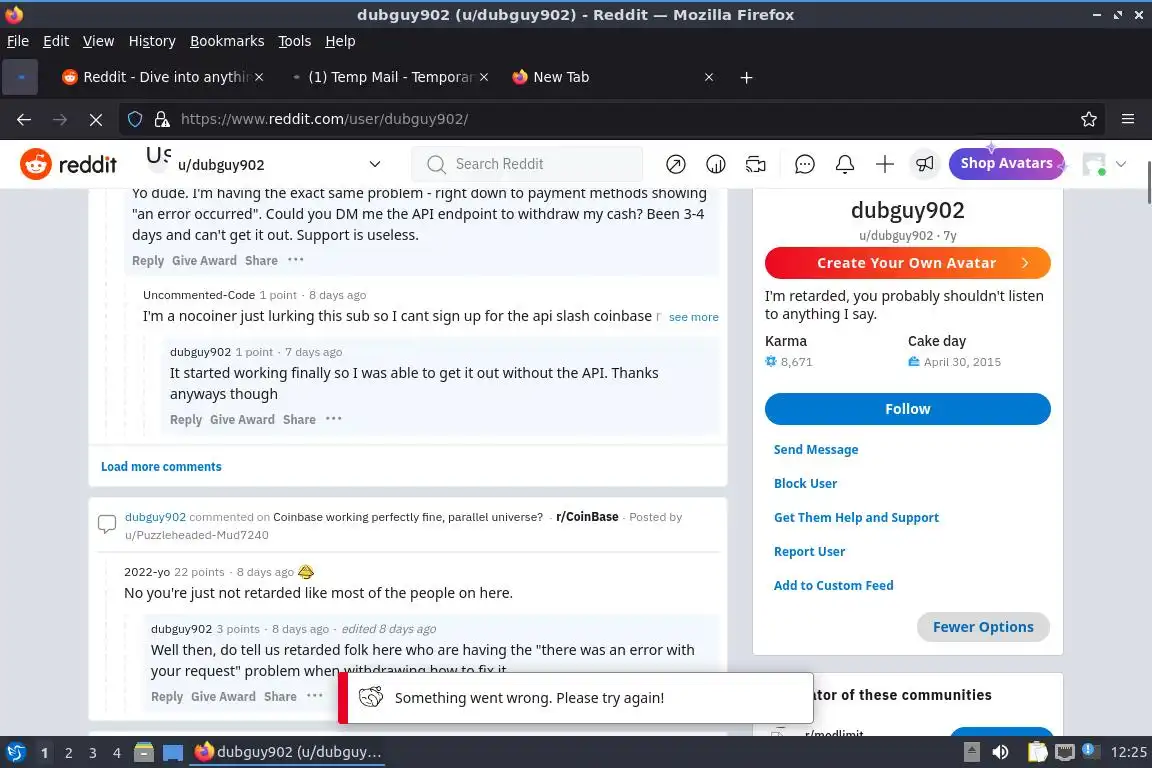
Task: Click Reply under 'Well then' comment
Action: coord(167,696)
